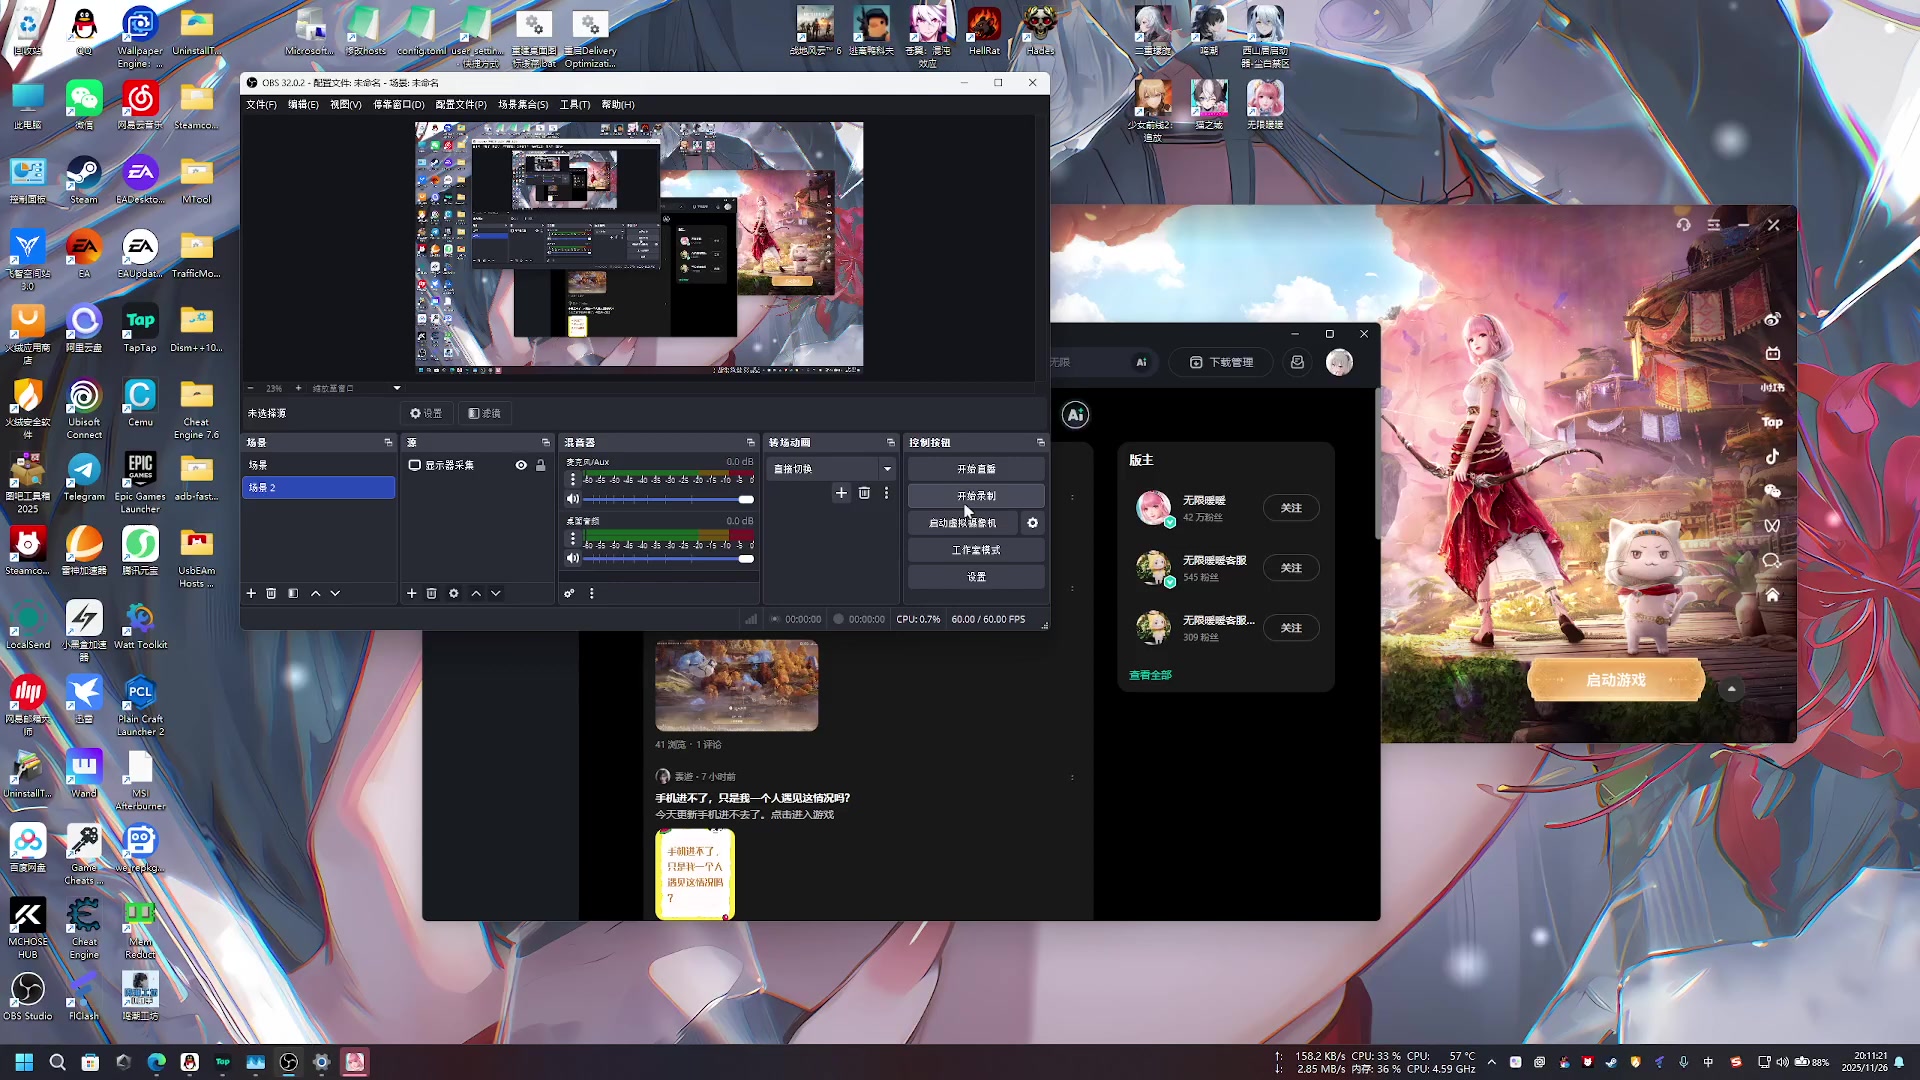Mute the 麦克风/Aux speaker icon
Screen dimensions: 1920x1080
573,499
